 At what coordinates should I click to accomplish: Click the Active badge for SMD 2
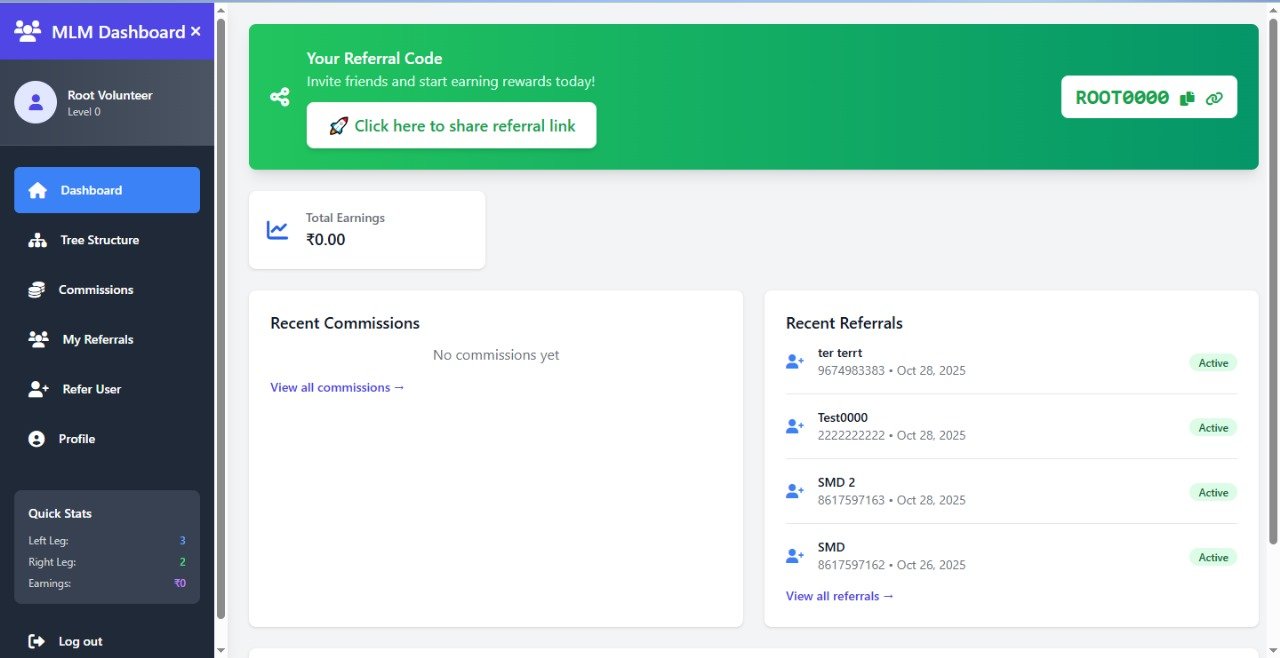point(1212,492)
